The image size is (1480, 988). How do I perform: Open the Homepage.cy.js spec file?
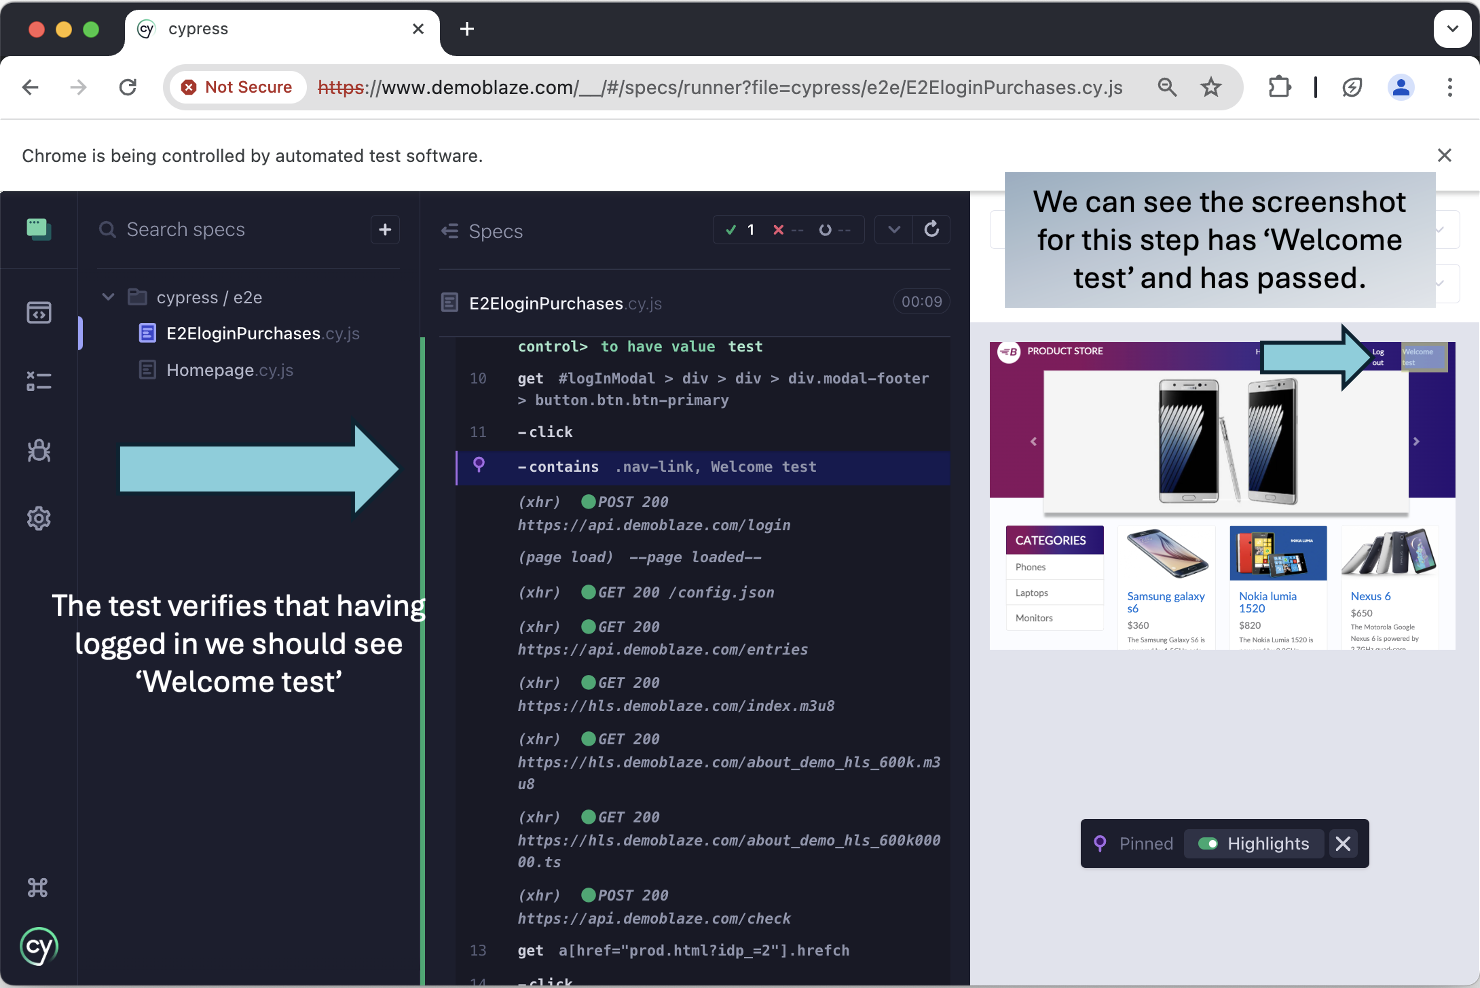click(230, 370)
